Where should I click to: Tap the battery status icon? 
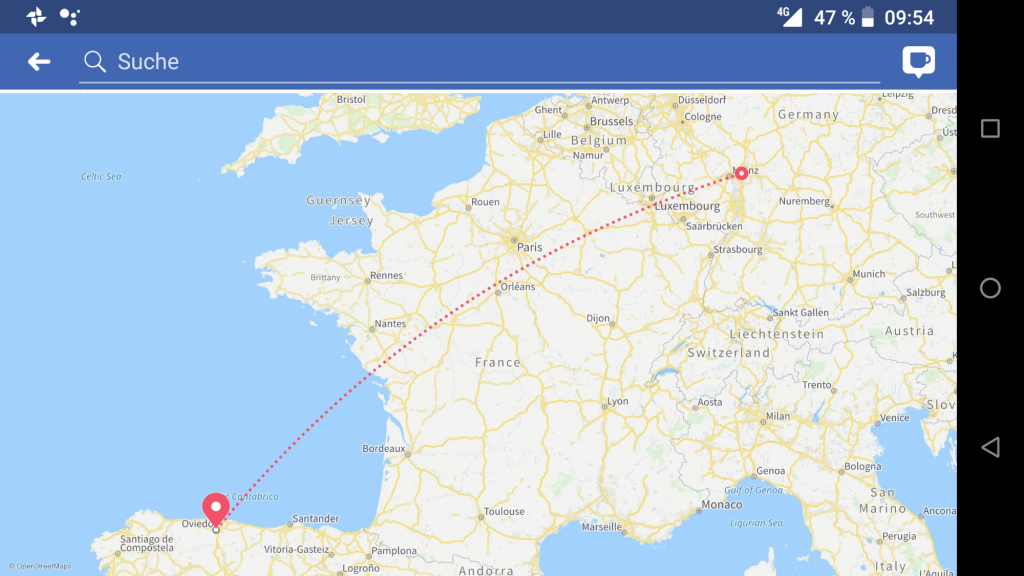tap(868, 17)
